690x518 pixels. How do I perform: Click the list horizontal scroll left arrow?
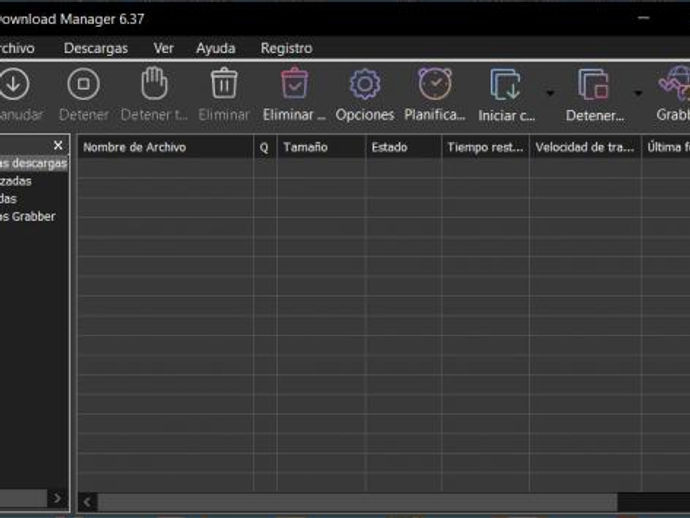click(87, 502)
